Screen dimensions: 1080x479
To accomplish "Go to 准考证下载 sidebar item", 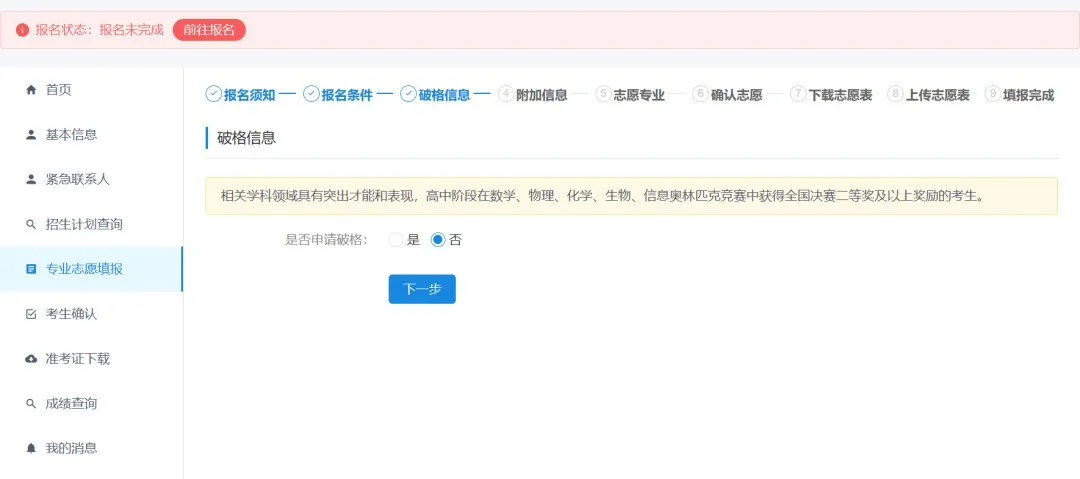I will point(91,359).
